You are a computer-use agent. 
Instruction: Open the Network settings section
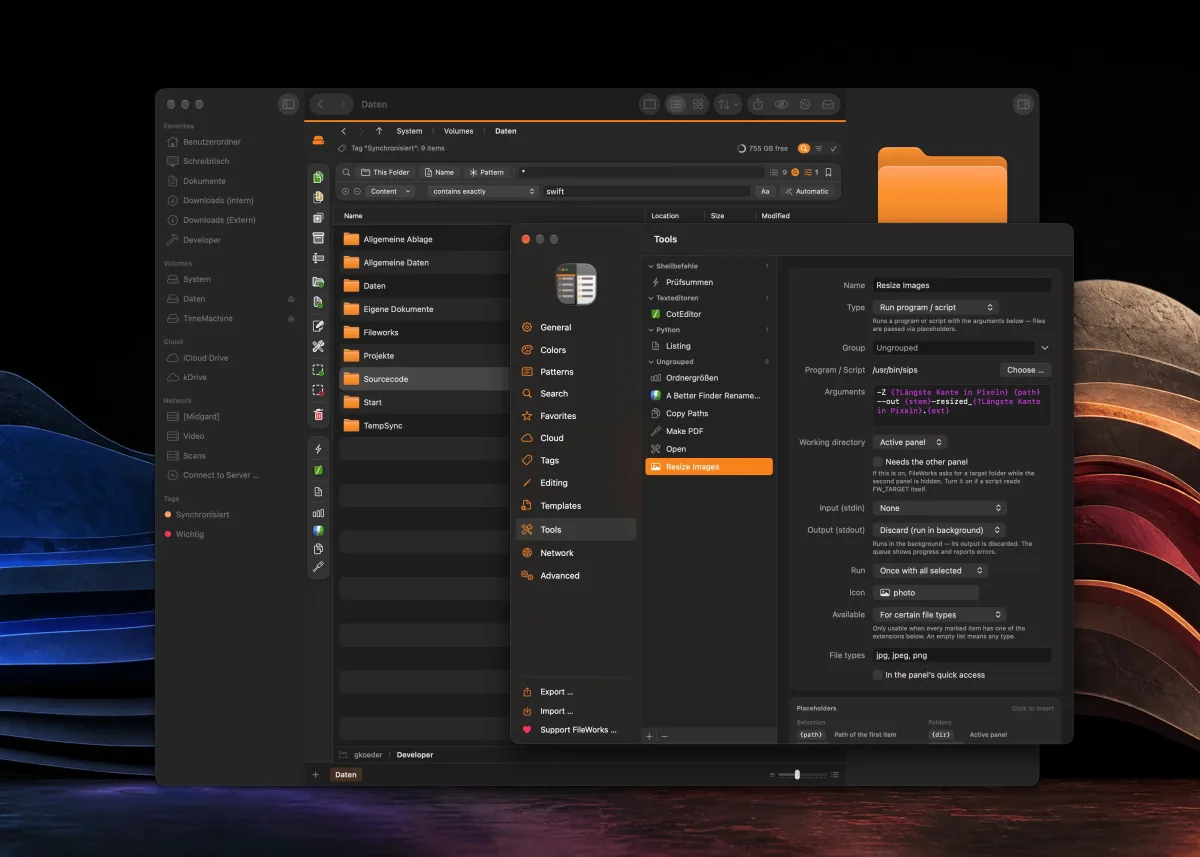[575, 553]
